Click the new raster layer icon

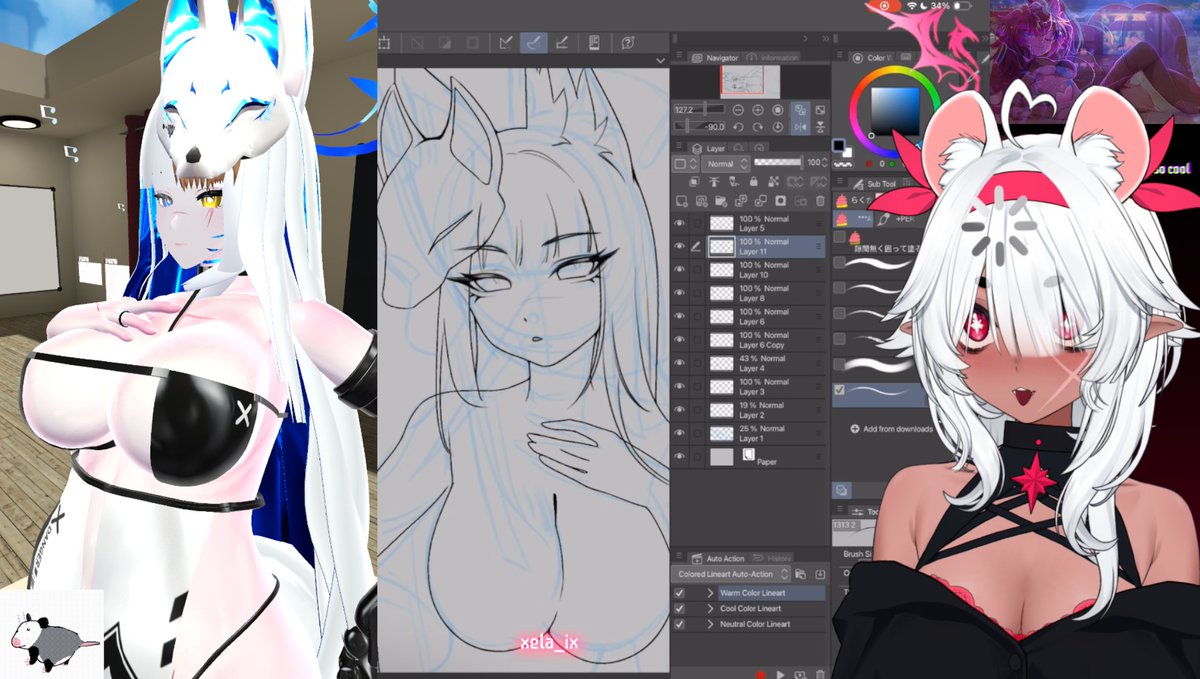(x=681, y=201)
